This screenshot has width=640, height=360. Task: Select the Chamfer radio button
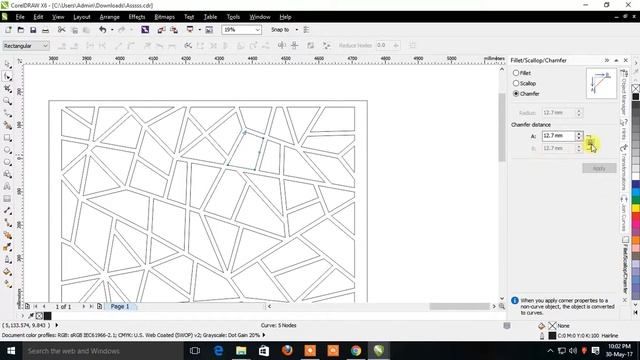pos(516,93)
